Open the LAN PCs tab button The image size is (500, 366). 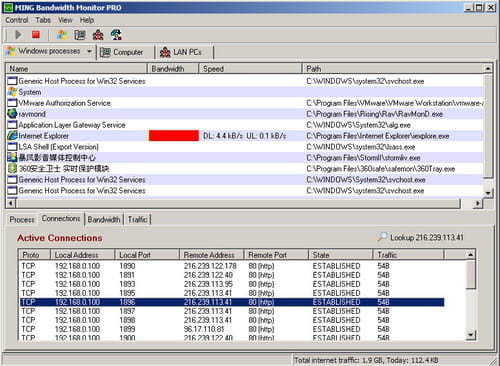point(185,52)
